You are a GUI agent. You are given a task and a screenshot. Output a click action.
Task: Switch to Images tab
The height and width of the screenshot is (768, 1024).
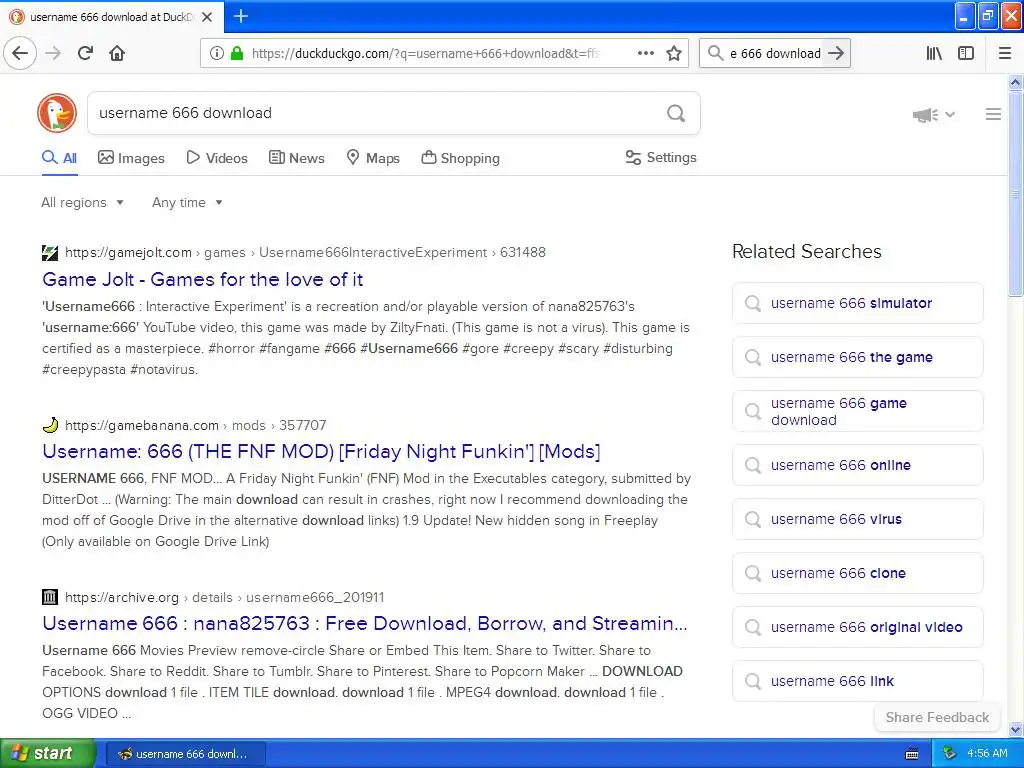[x=131, y=158]
